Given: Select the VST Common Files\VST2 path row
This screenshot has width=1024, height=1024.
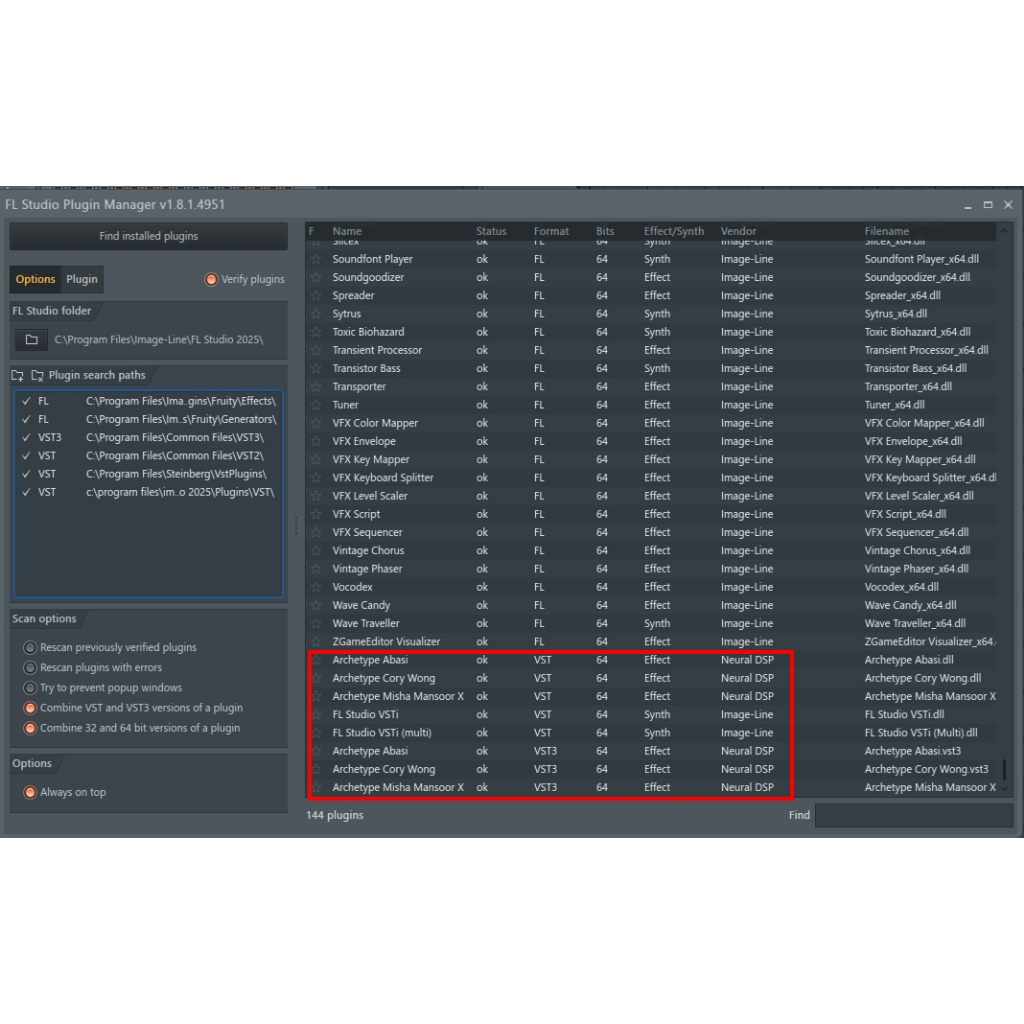Looking at the screenshot, I should 148,456.
